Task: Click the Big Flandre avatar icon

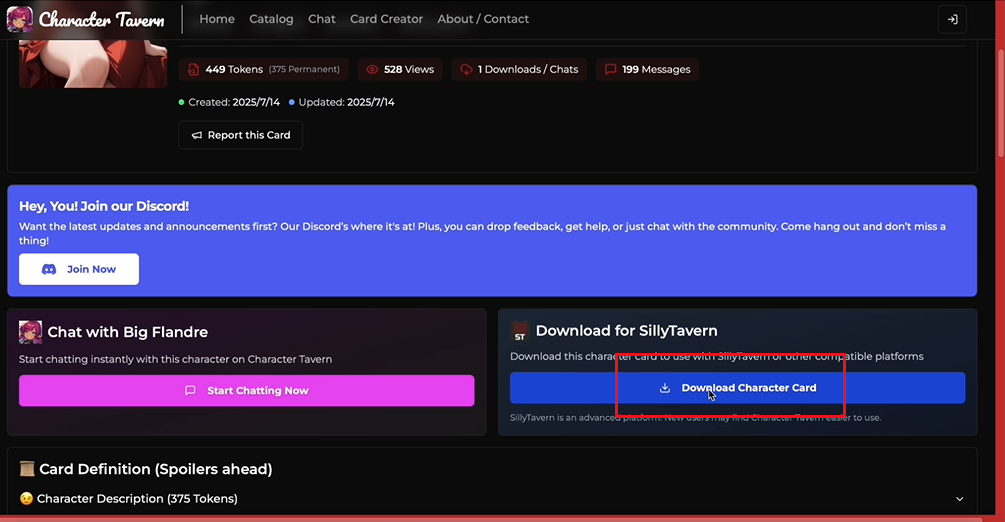Action: click(30, 332)
